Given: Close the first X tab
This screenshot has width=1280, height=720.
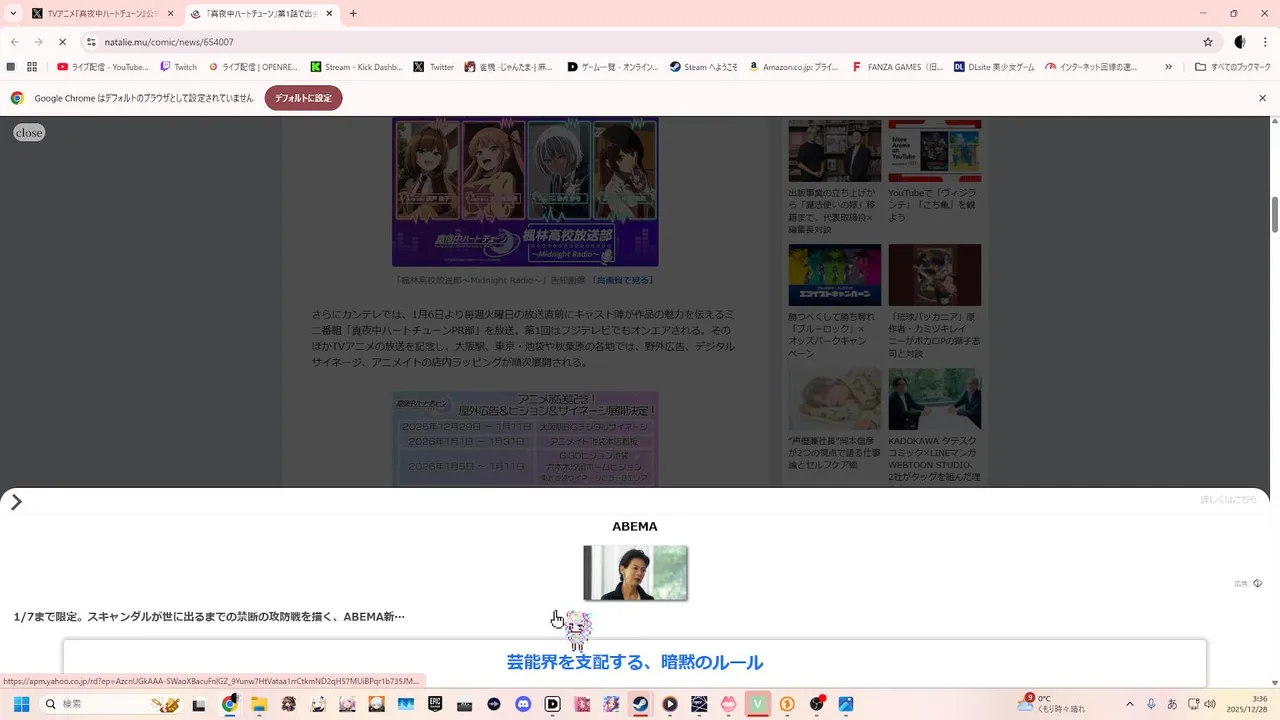Looking at the screenshot, I should [x=171, y=14].
